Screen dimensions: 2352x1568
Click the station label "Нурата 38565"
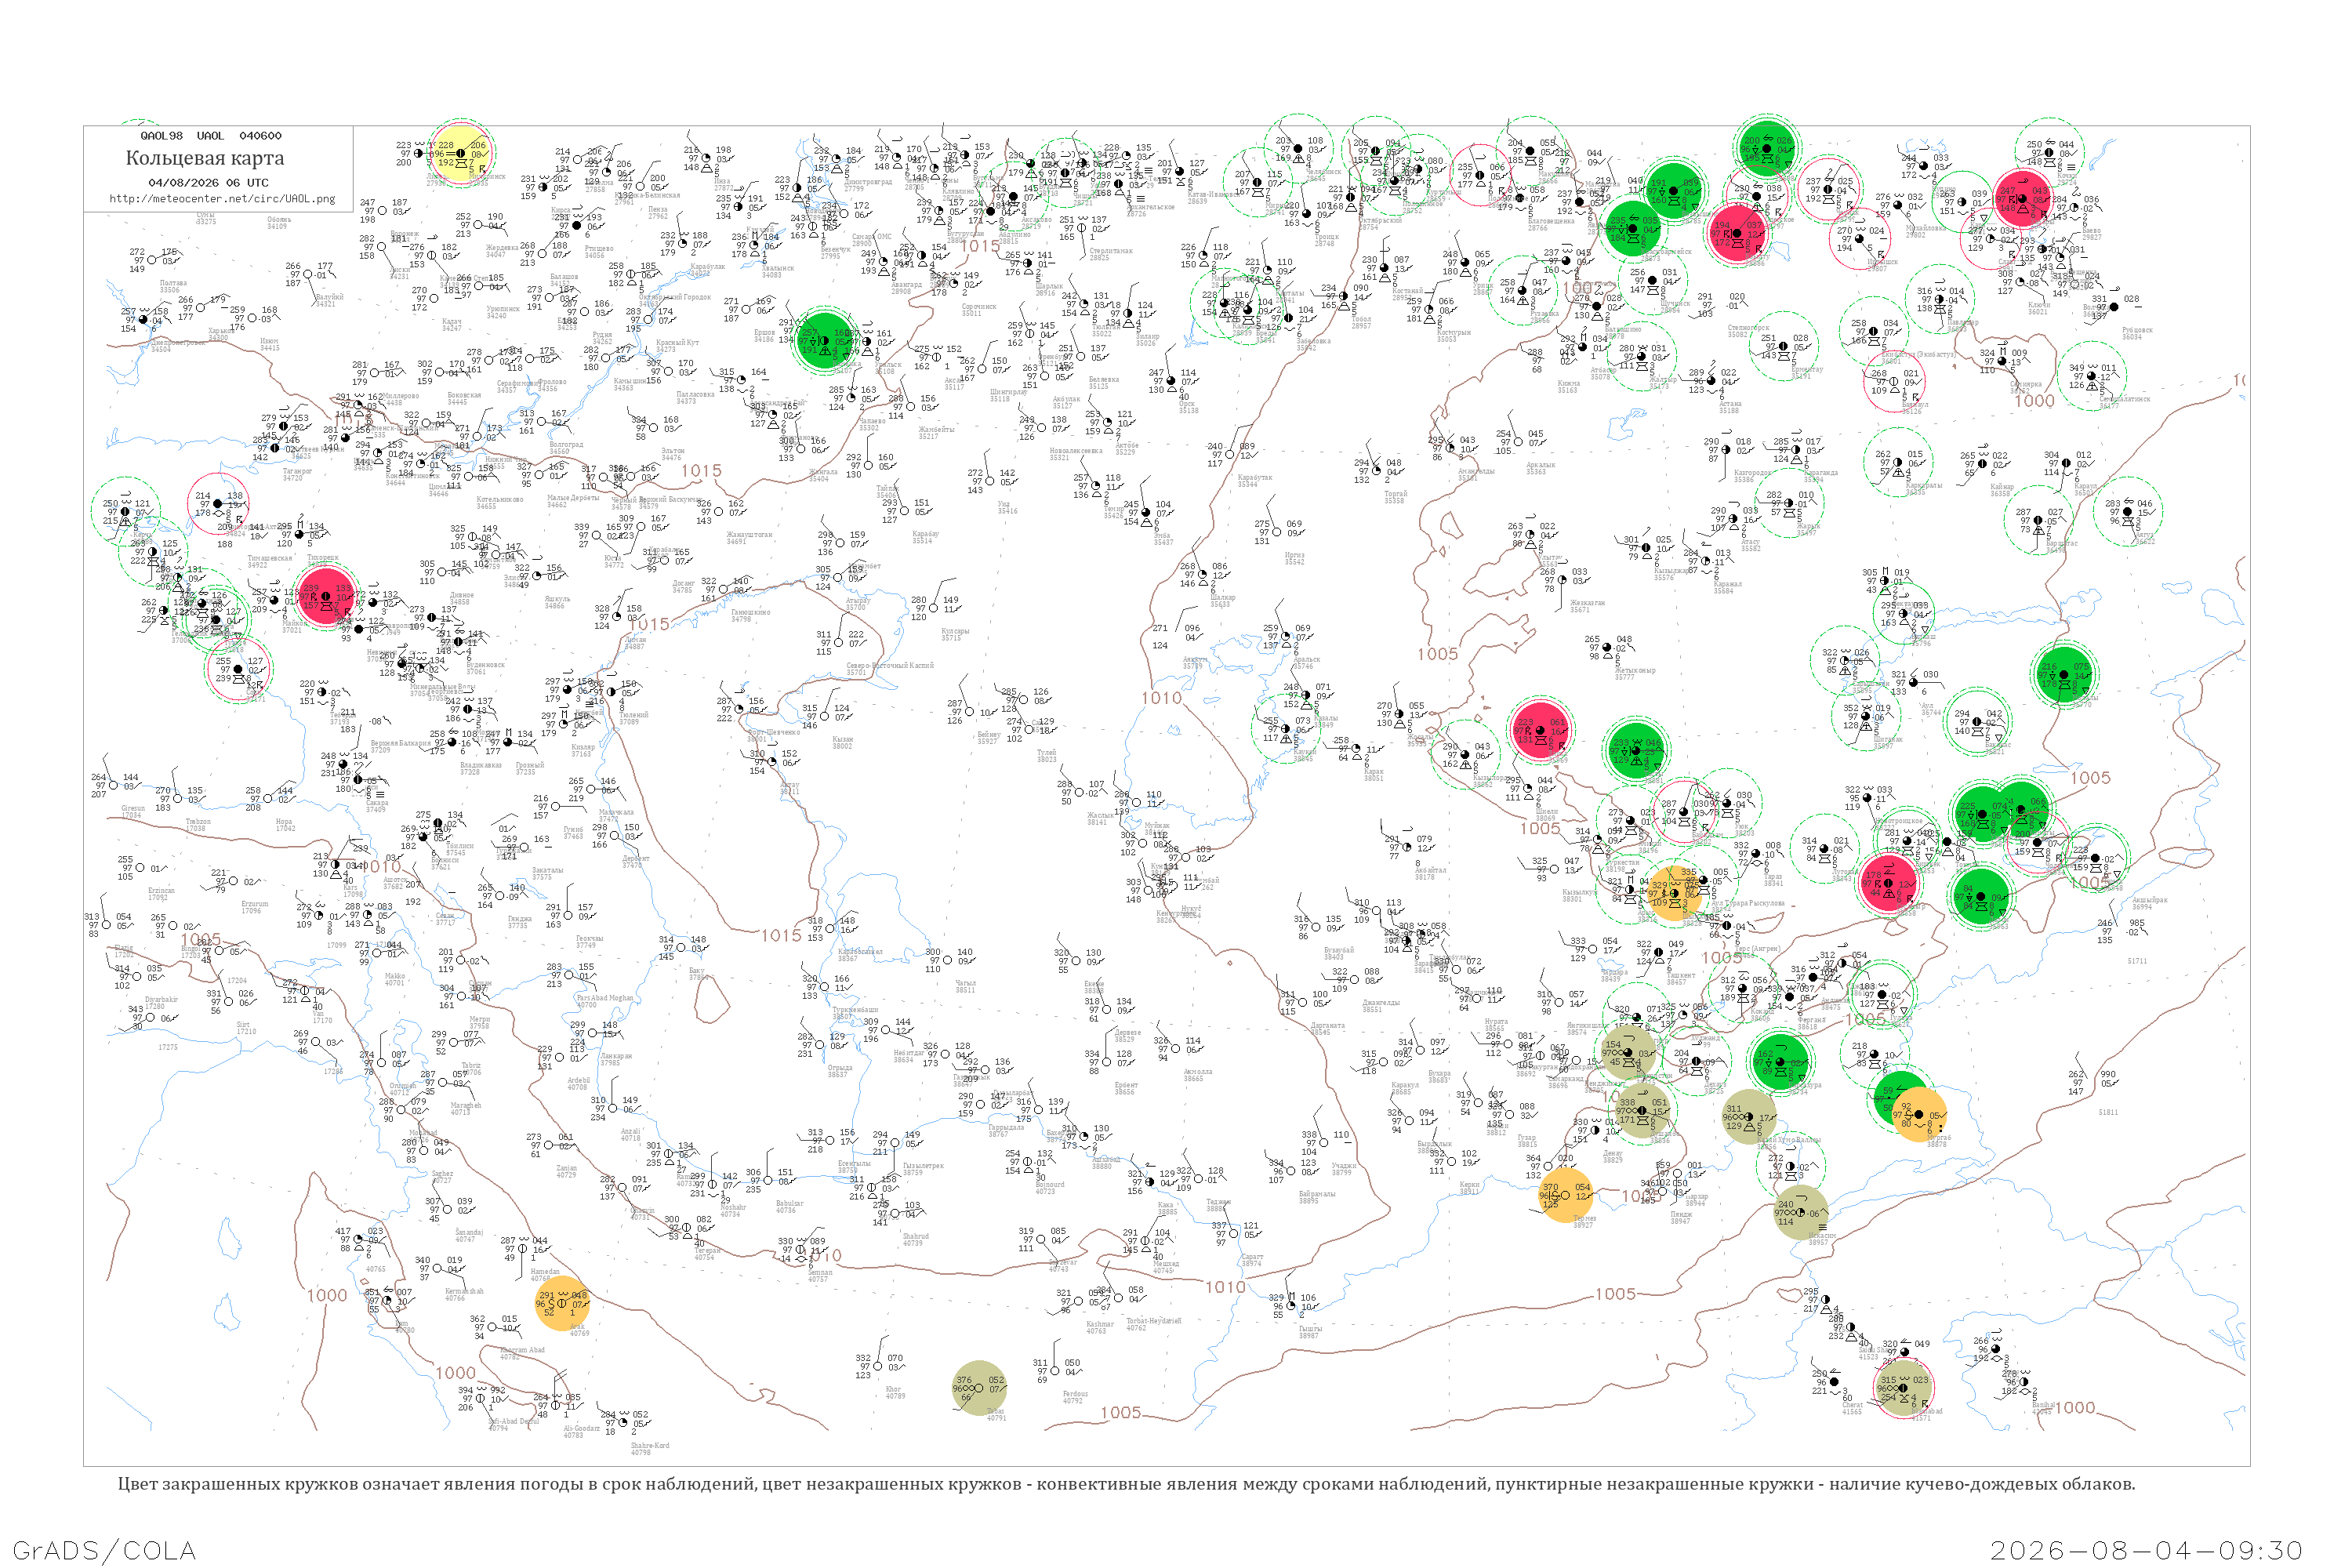(x=1495, y=1024)
